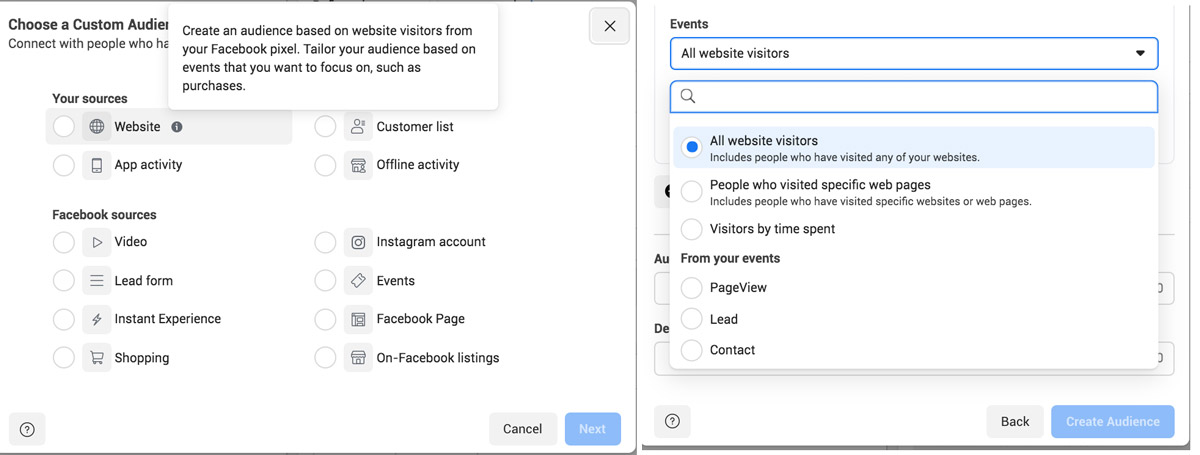This screenshot has height=455, width=1200.
Task: Select the Events source radio button
Action: [325, 281]
